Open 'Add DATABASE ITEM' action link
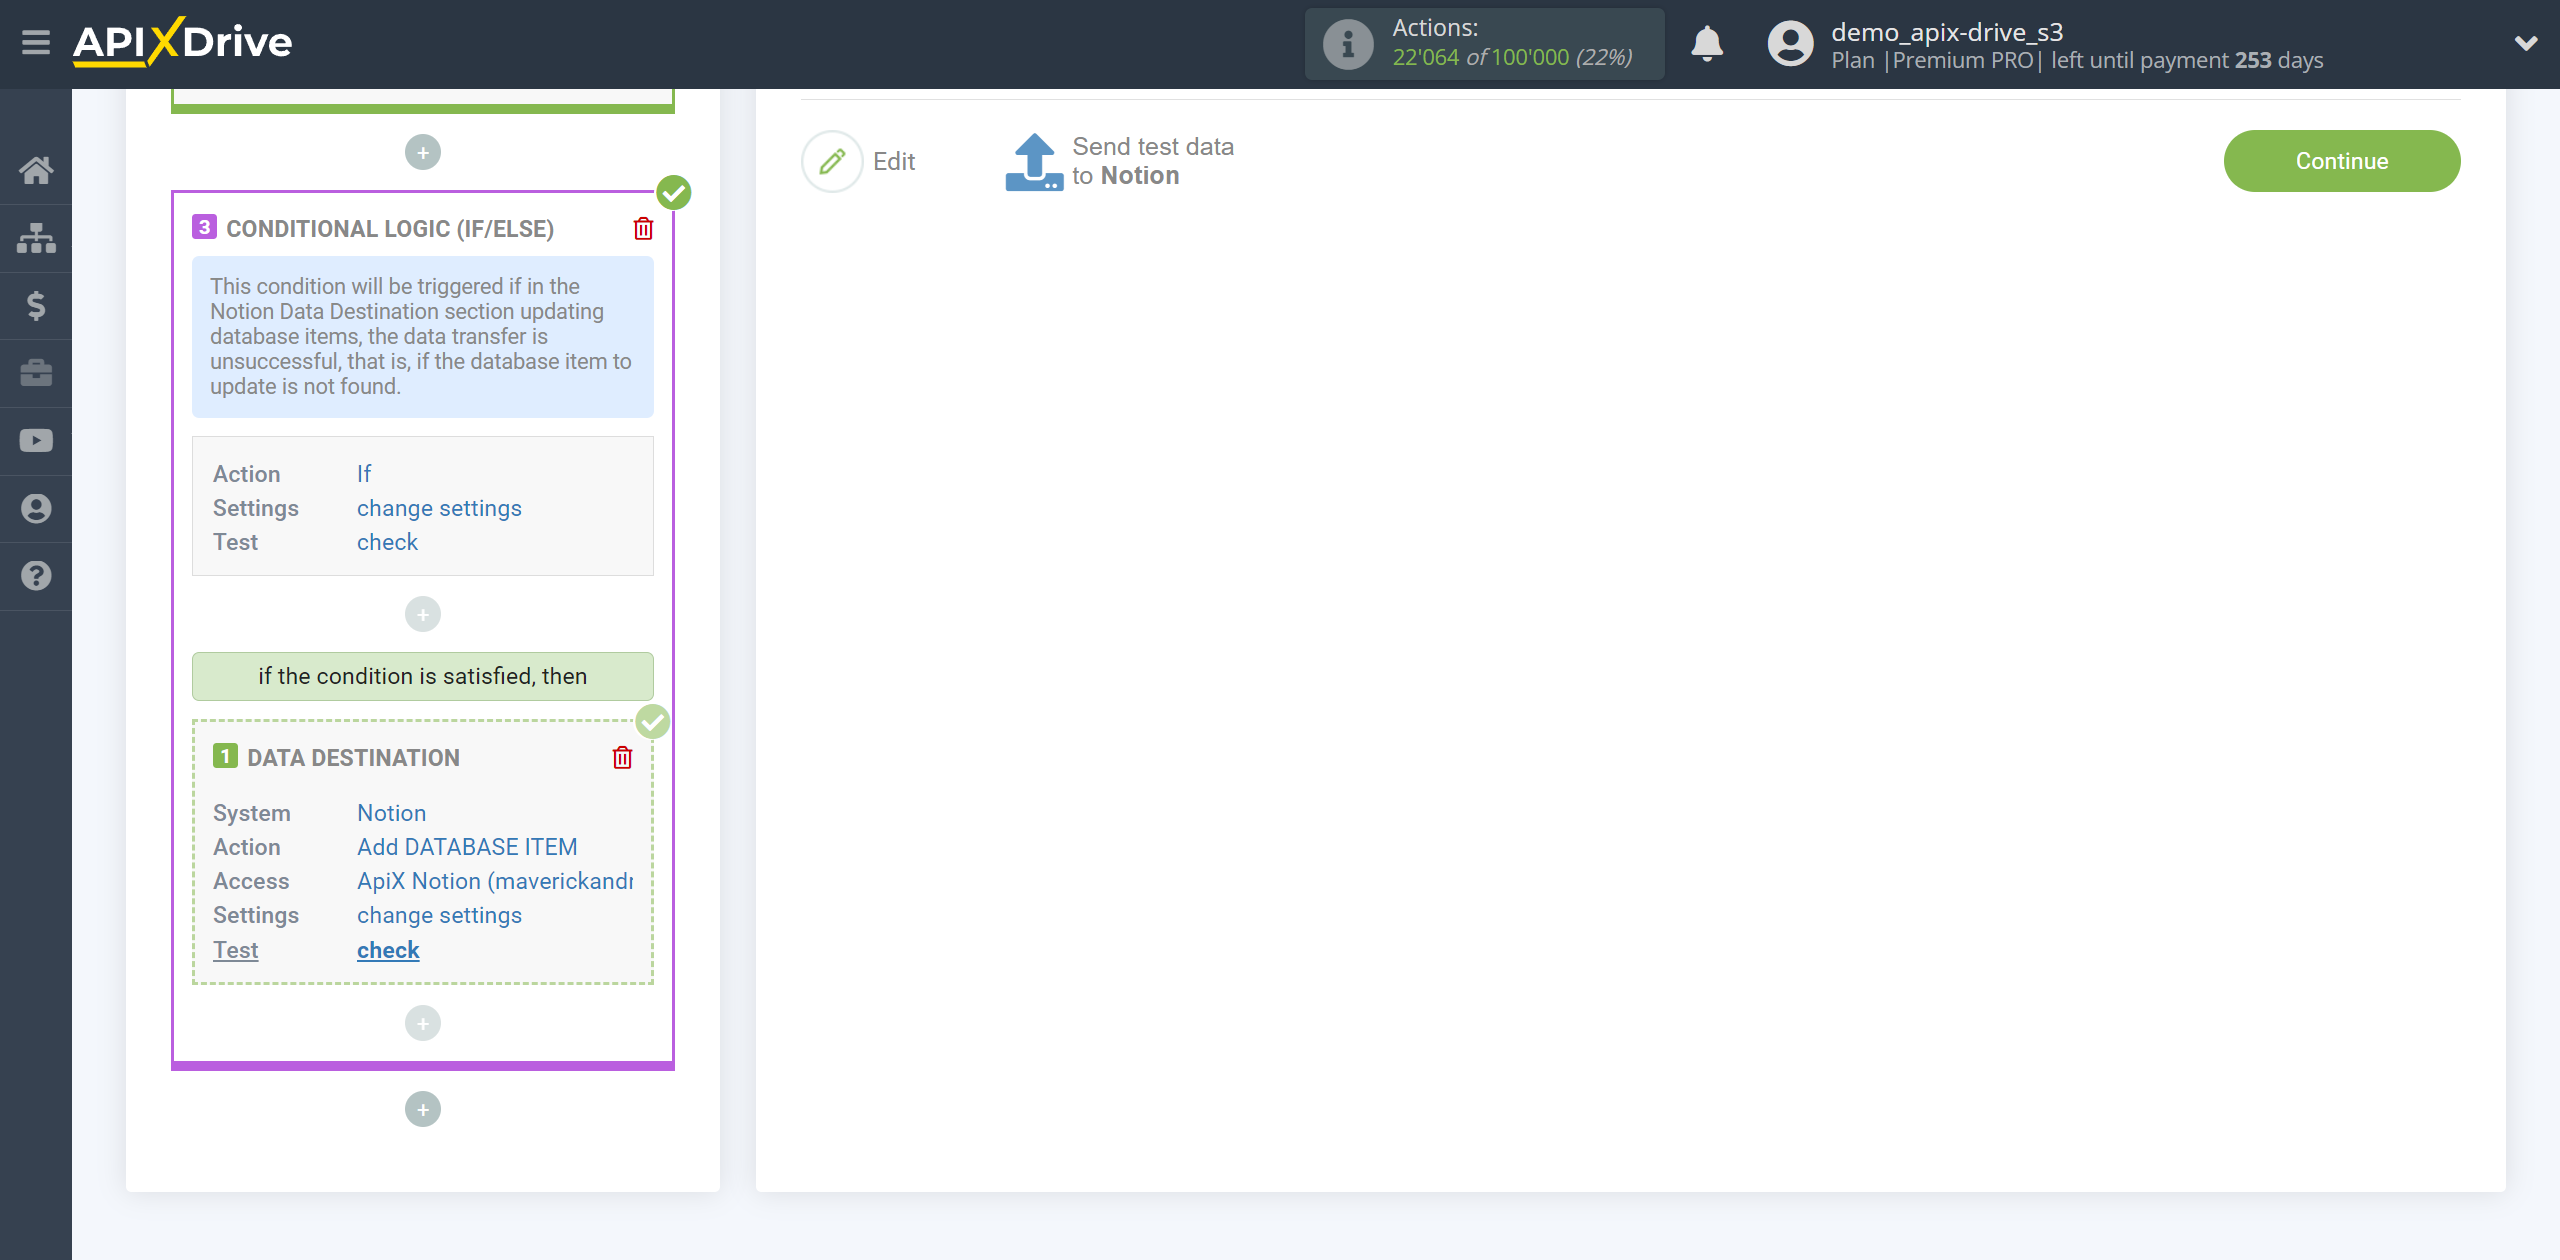The image size is (2560, 1260). coord(467,847)
